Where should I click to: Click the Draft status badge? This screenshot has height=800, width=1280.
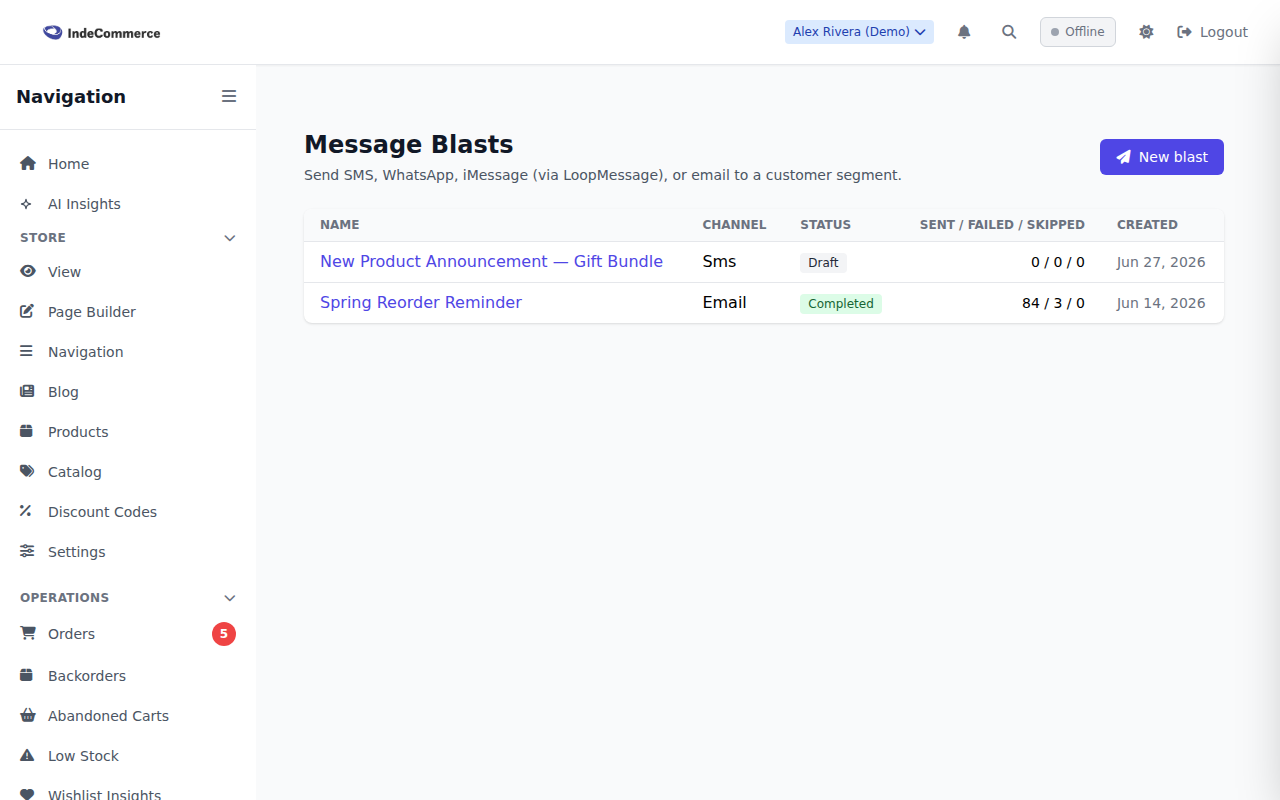pos(823,262)
